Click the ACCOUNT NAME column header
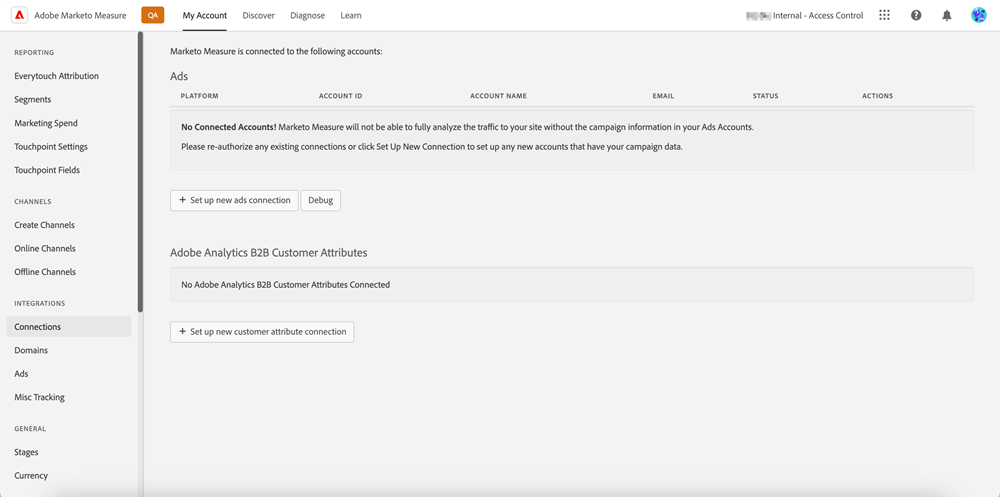 click(498, 96)
